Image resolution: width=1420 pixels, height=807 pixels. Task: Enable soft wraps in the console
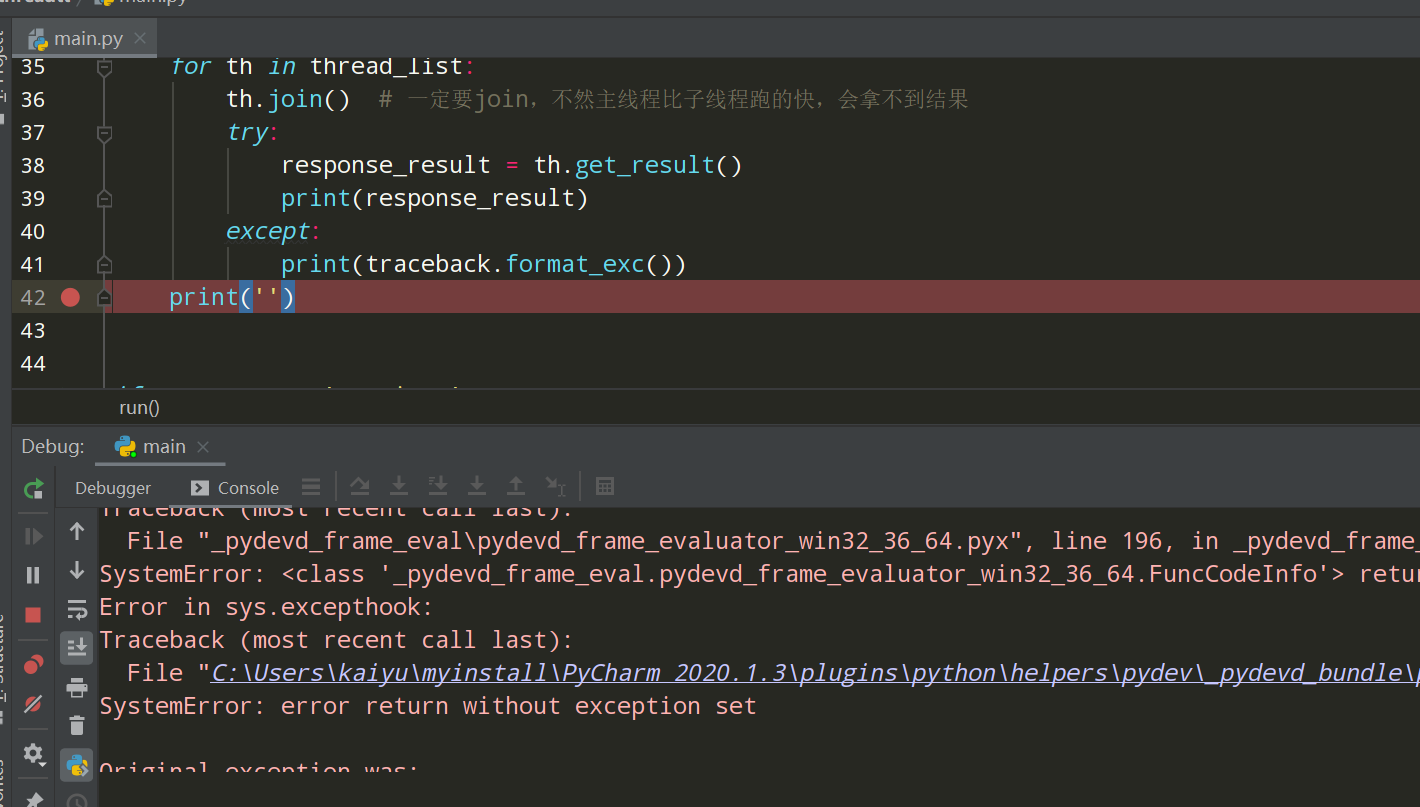pos(77,609)
